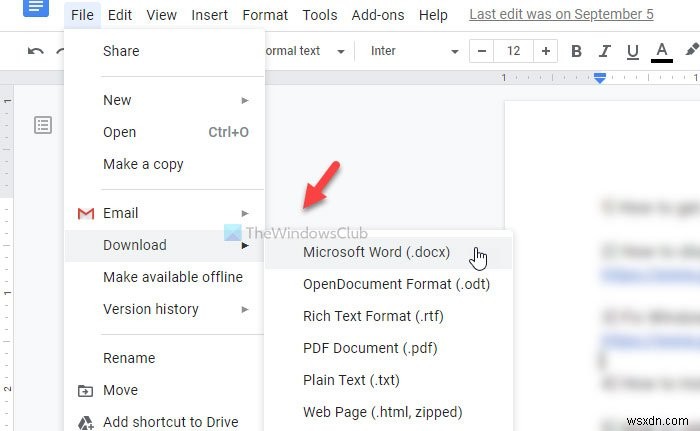Open the Inter font dropdown
Image resolution: width=700 pixels, height=431 pixels.
click(x=414, y=51)
